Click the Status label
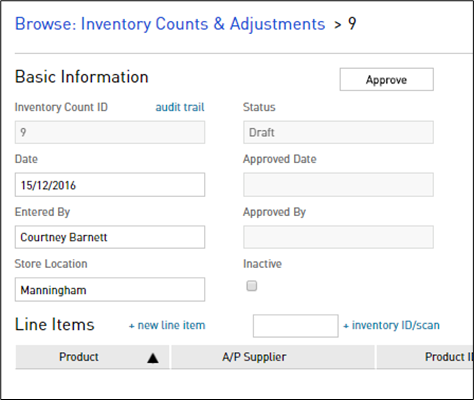 click(259, 107)
